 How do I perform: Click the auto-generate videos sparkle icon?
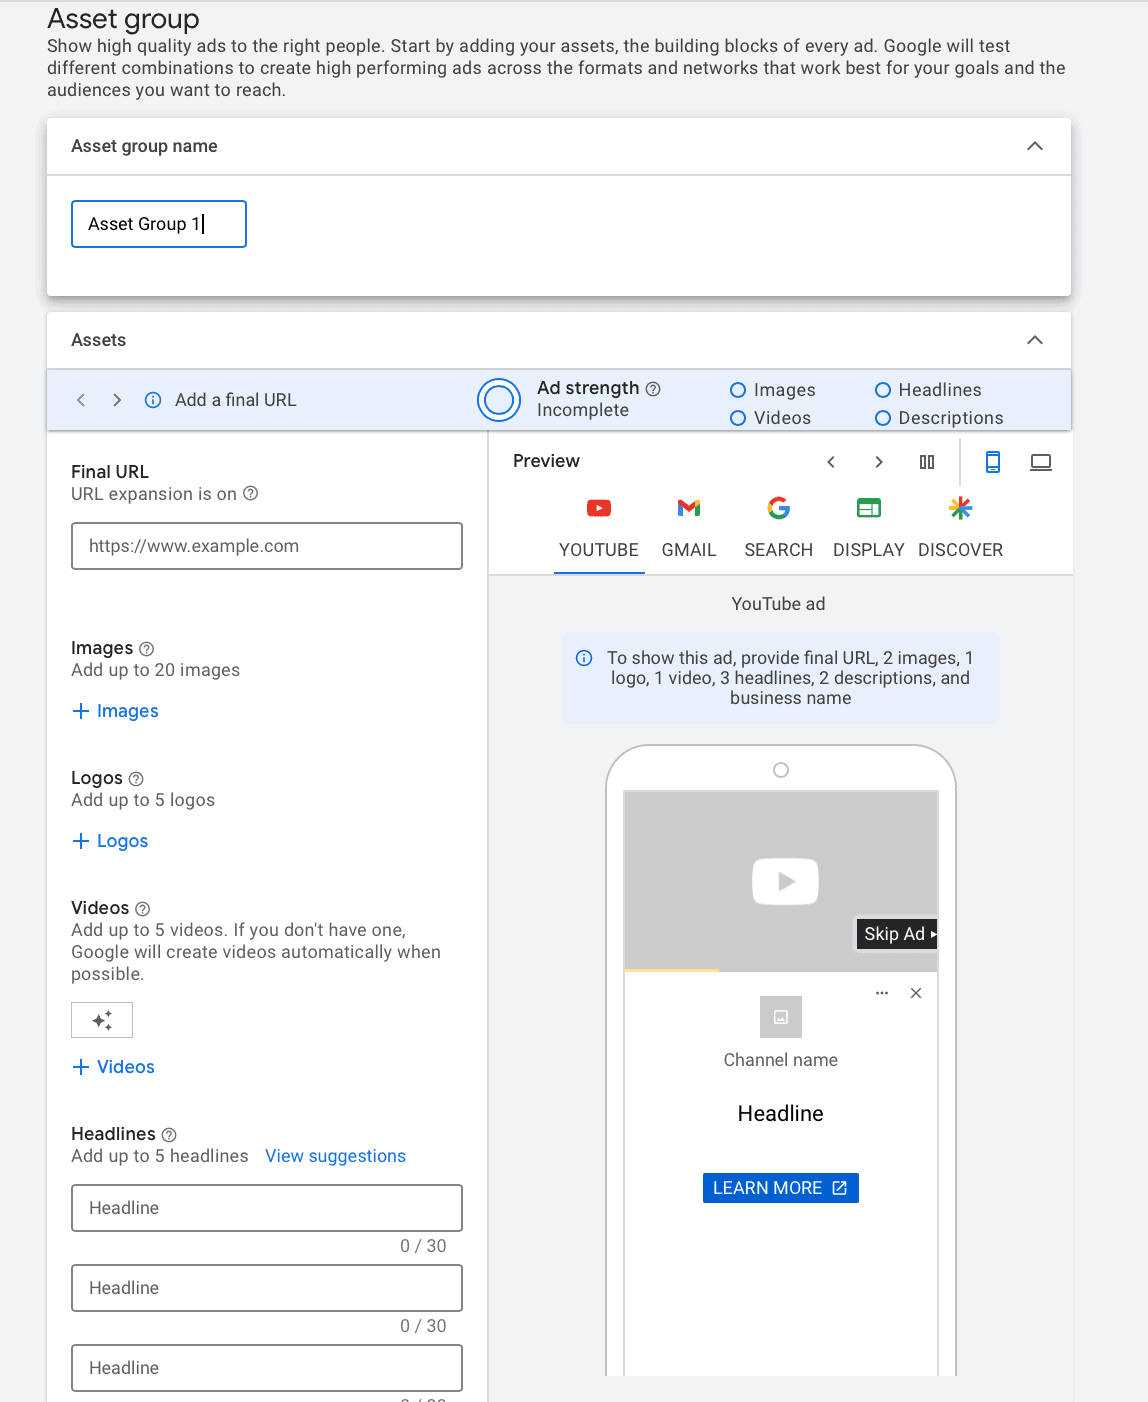[102, 1020]
